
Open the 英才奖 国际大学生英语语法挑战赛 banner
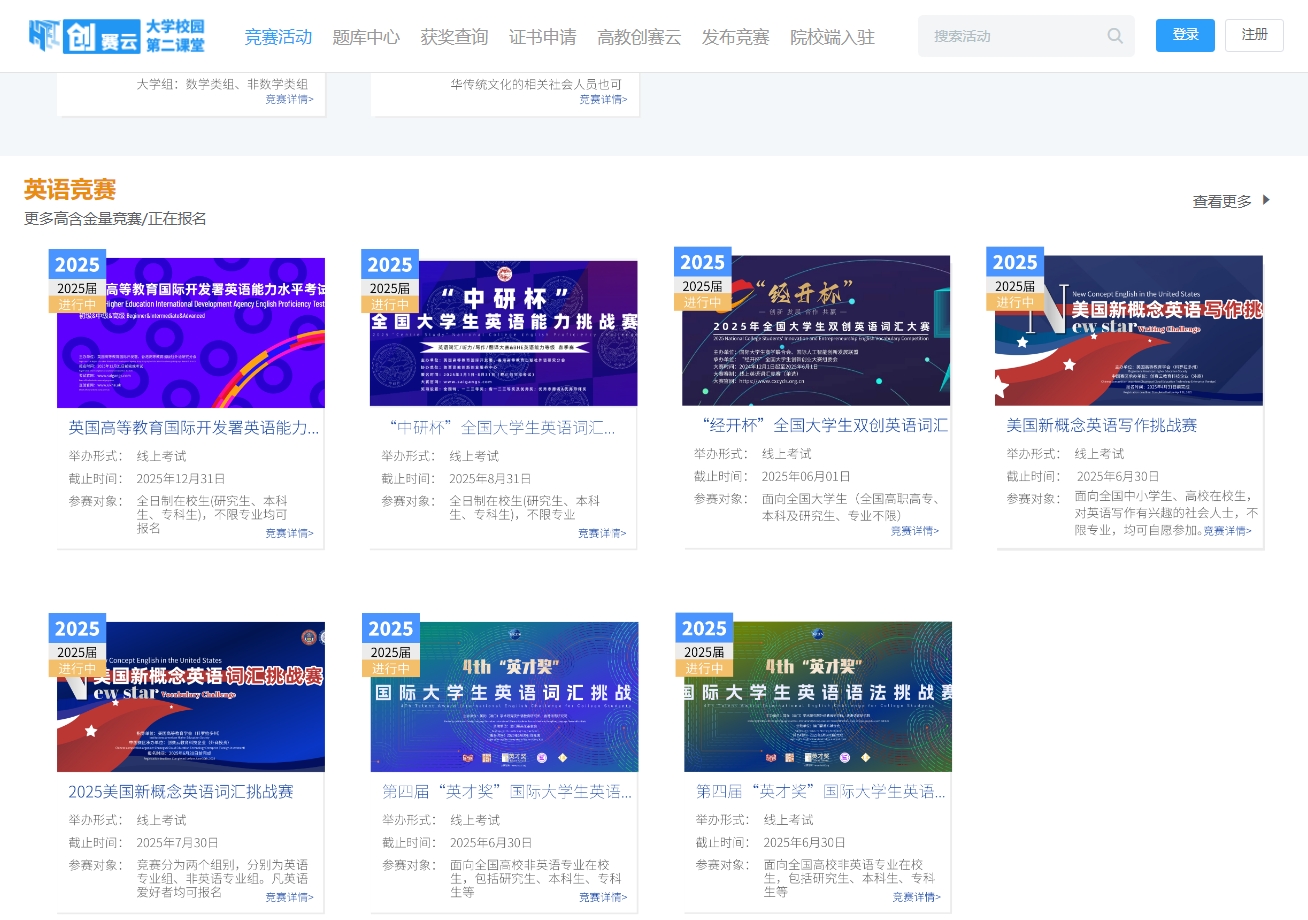point(818,697)
